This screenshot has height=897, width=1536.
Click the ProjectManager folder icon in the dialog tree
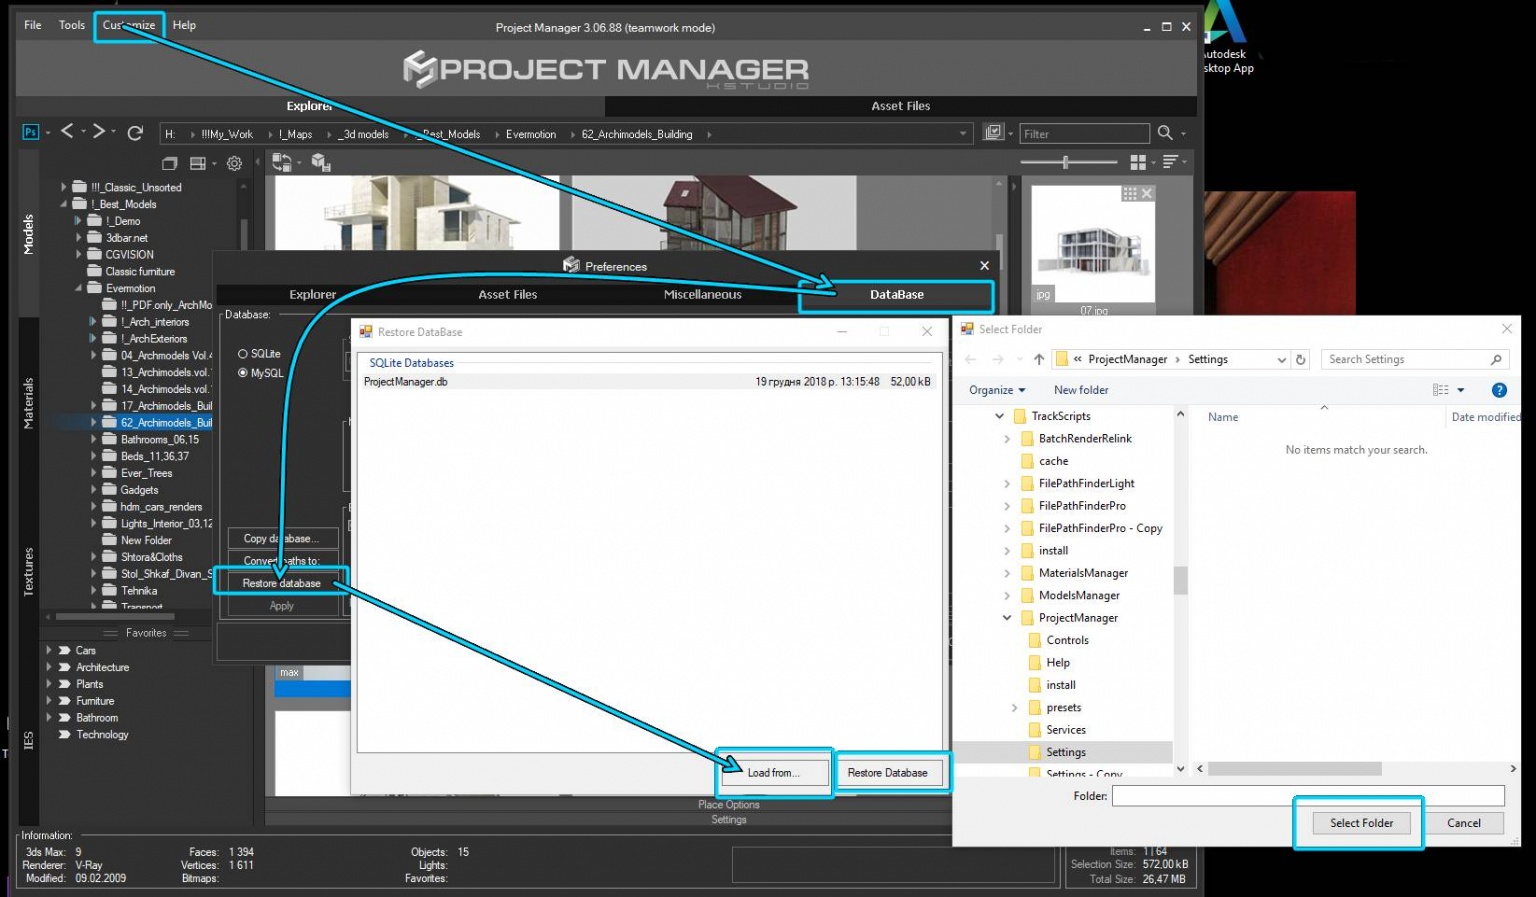(x=1027, y=618)
